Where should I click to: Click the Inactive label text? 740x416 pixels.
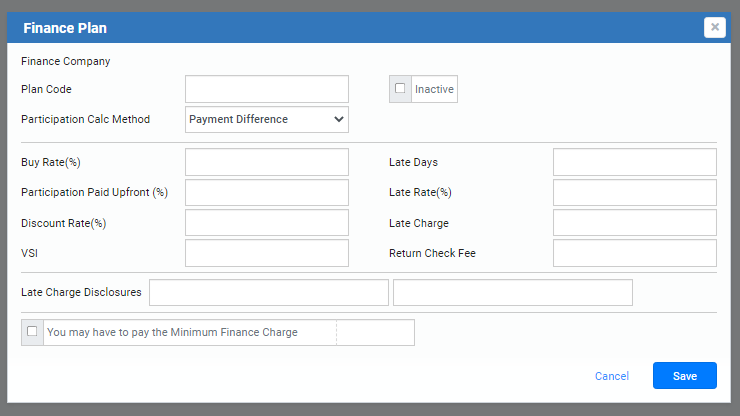(x=434, y=89)
